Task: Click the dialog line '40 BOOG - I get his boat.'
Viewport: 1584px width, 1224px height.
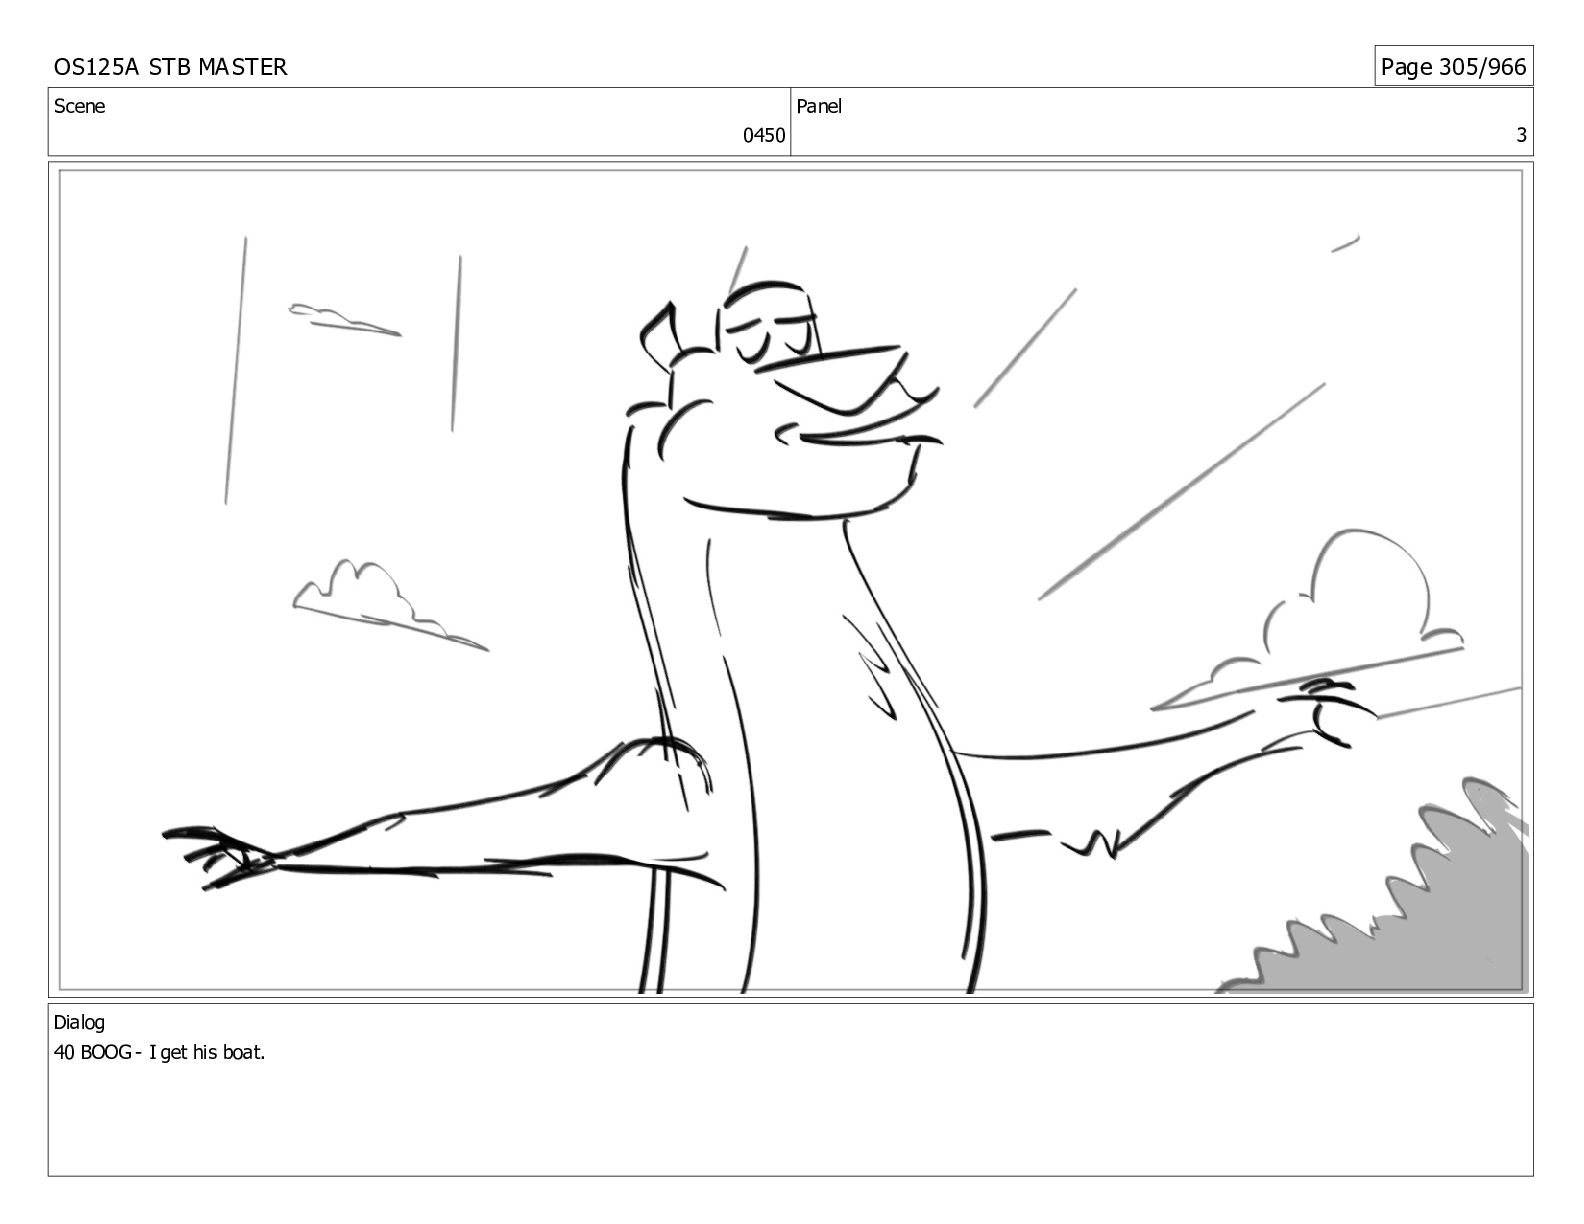Action: click(160, 1052)
